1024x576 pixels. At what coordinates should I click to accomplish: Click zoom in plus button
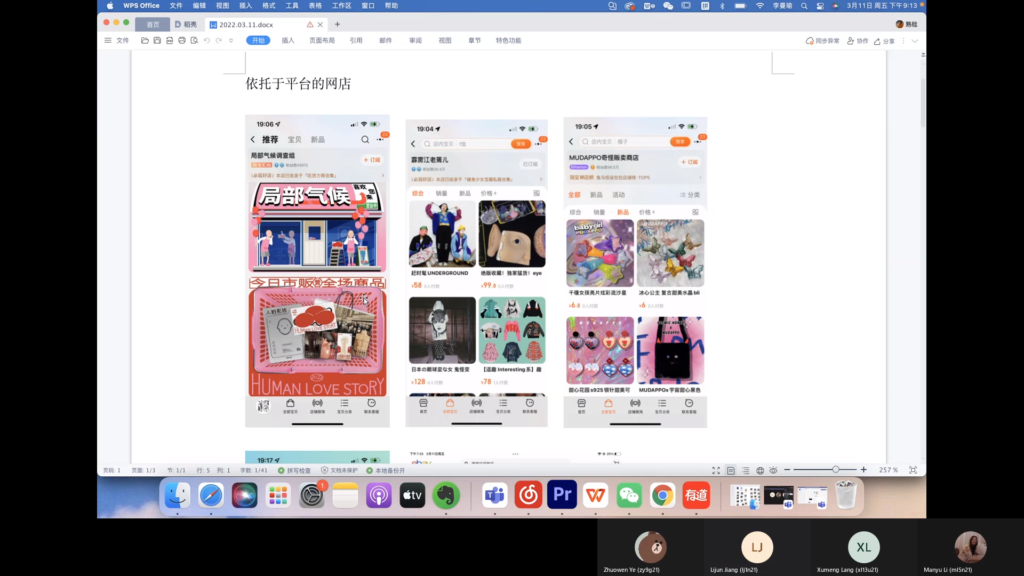click(863, 470)
